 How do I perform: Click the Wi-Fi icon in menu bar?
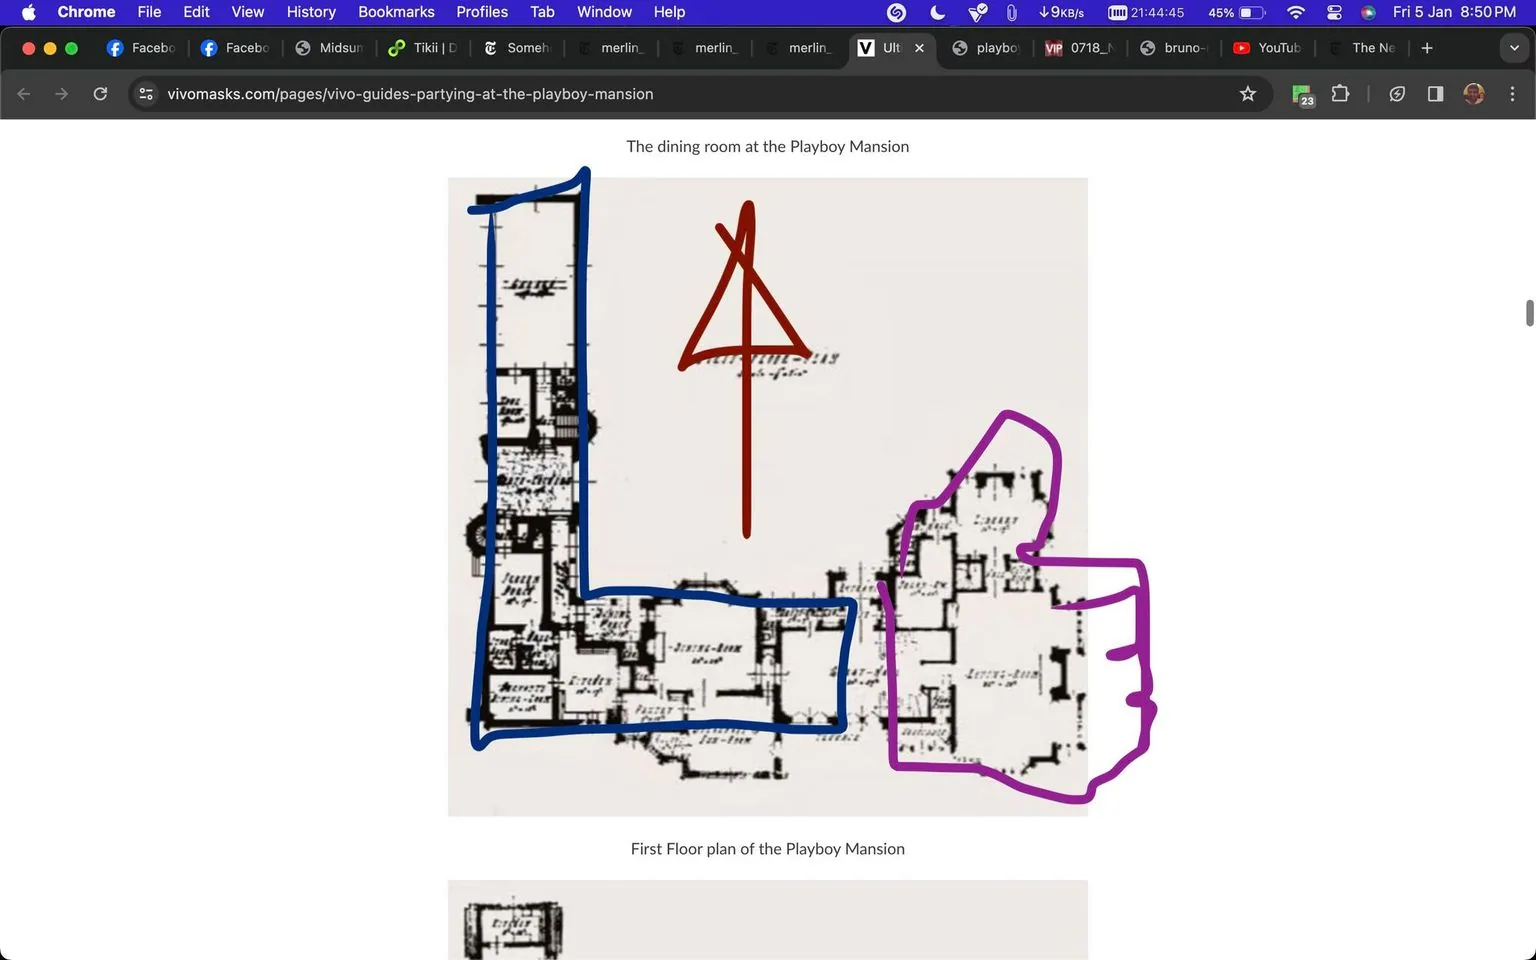coord(1295,13)
